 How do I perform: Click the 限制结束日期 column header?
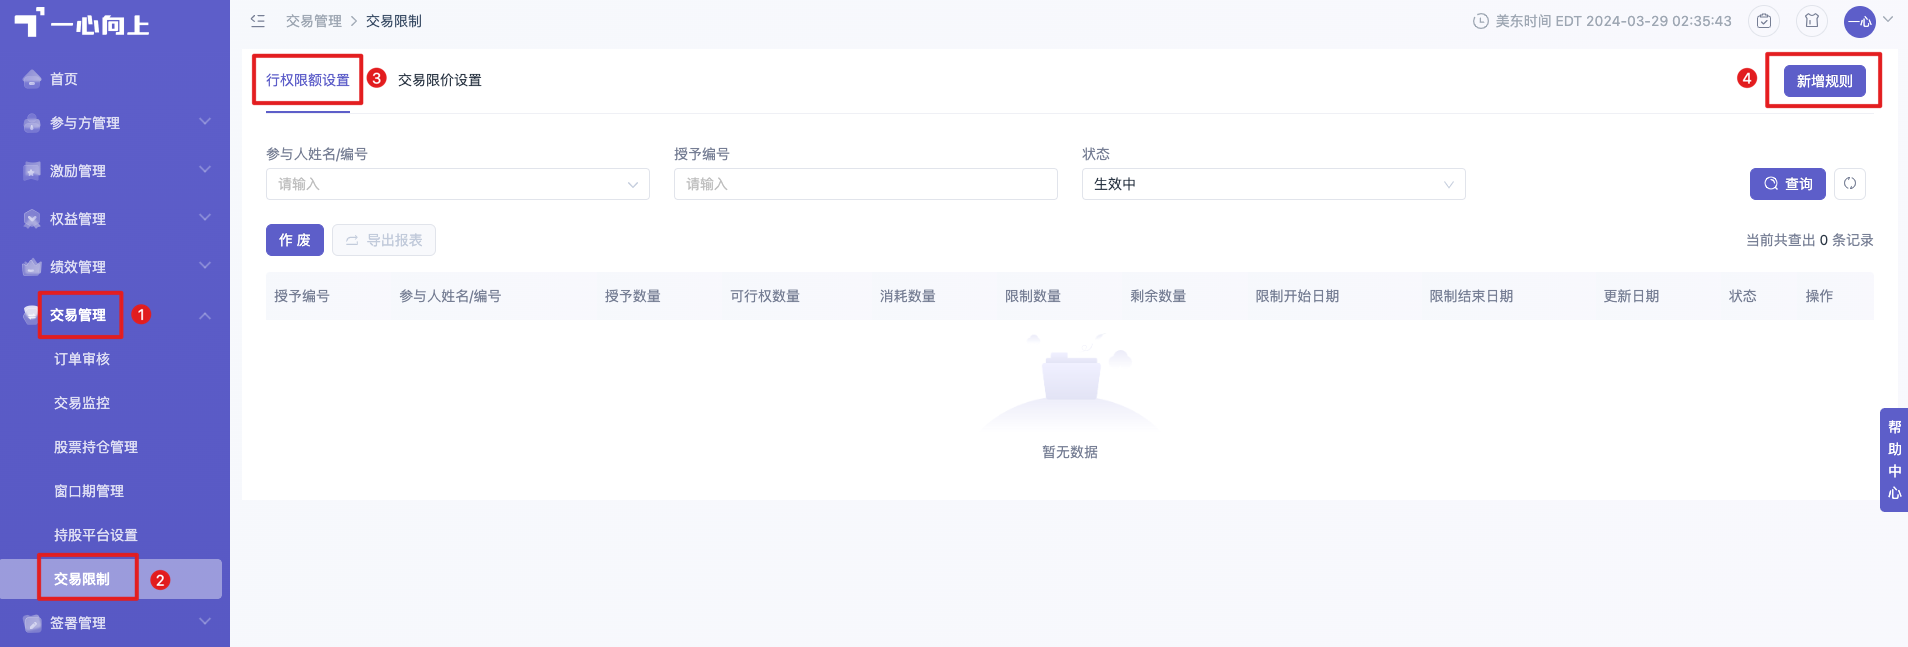tap(1471, 296)
